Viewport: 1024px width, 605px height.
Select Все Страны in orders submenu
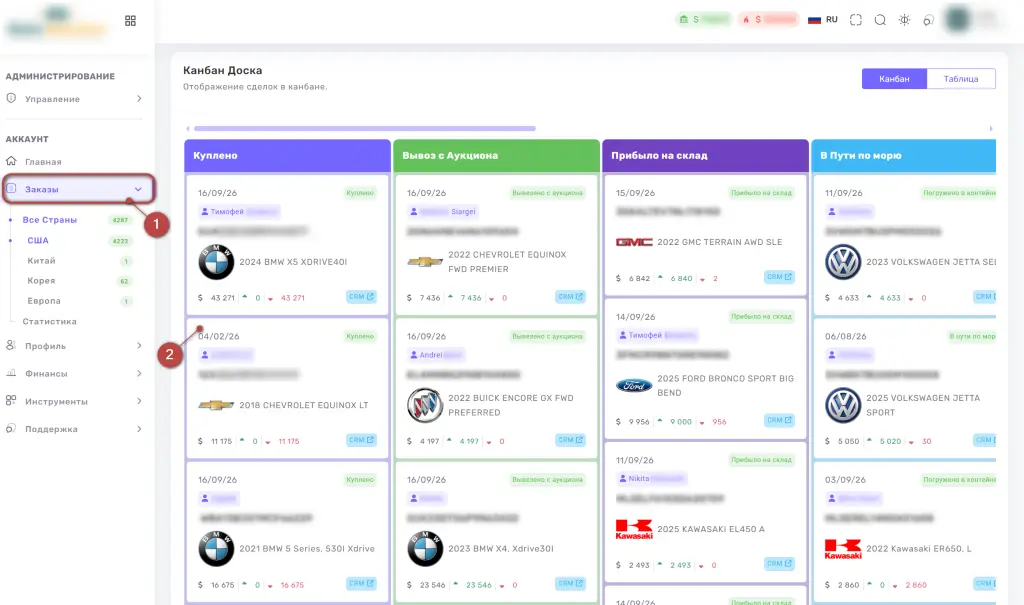tap(50, 220)
